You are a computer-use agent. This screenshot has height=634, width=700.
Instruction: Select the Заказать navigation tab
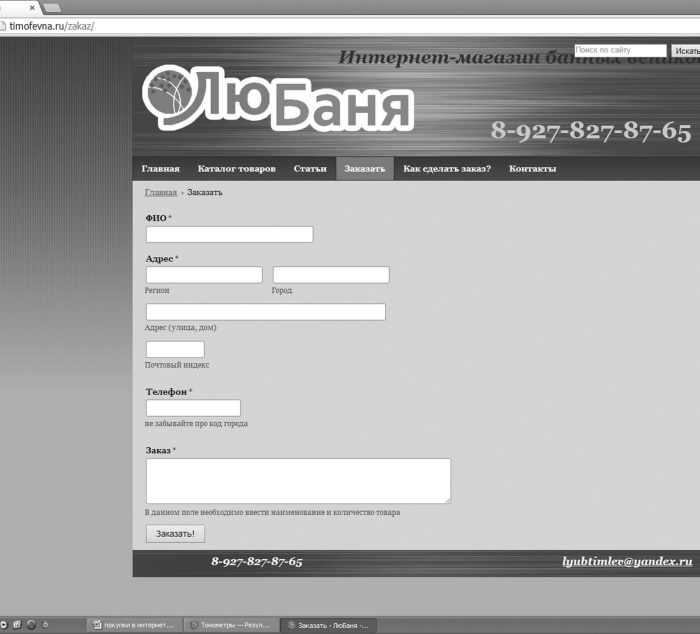(x=365, y=169)
